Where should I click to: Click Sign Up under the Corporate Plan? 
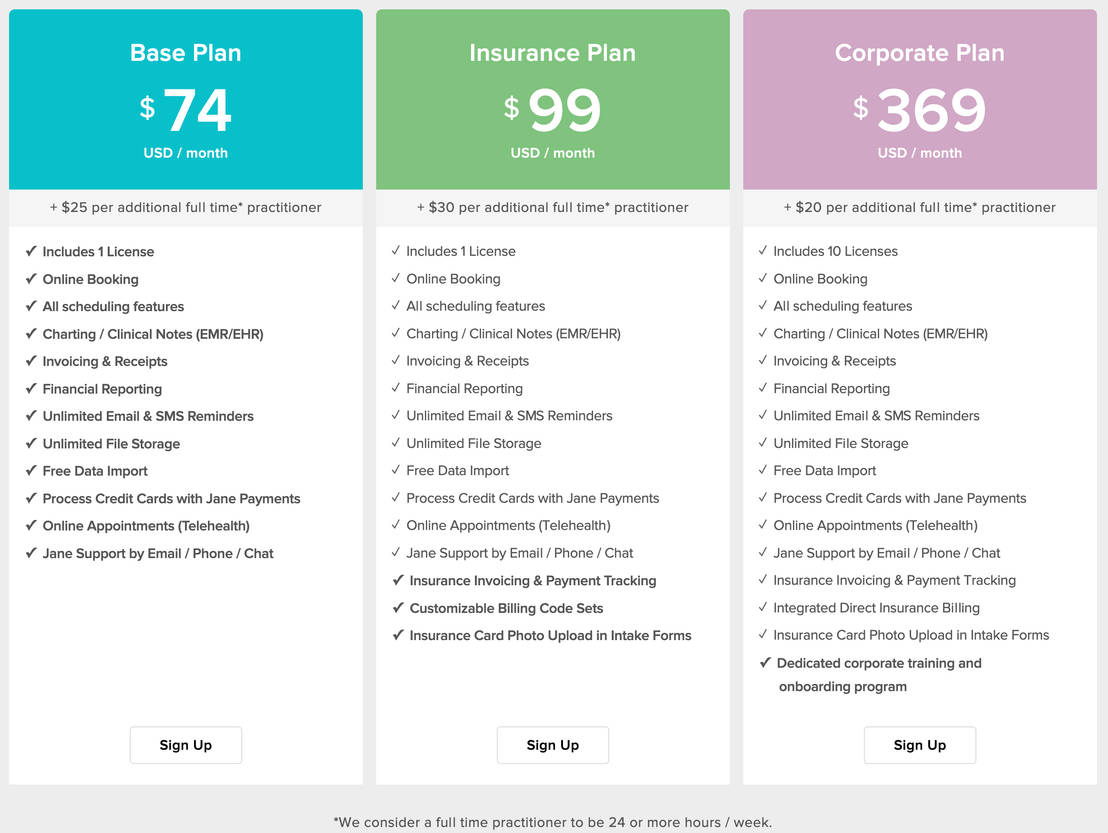click(919, 745)
